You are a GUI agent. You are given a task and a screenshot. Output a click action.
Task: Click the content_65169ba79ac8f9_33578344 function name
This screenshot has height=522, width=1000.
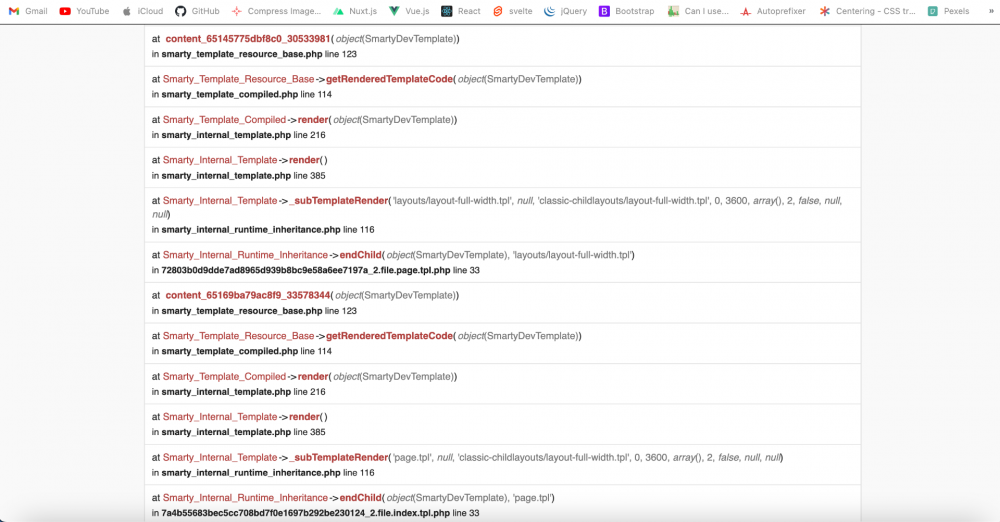coord(247,295)
